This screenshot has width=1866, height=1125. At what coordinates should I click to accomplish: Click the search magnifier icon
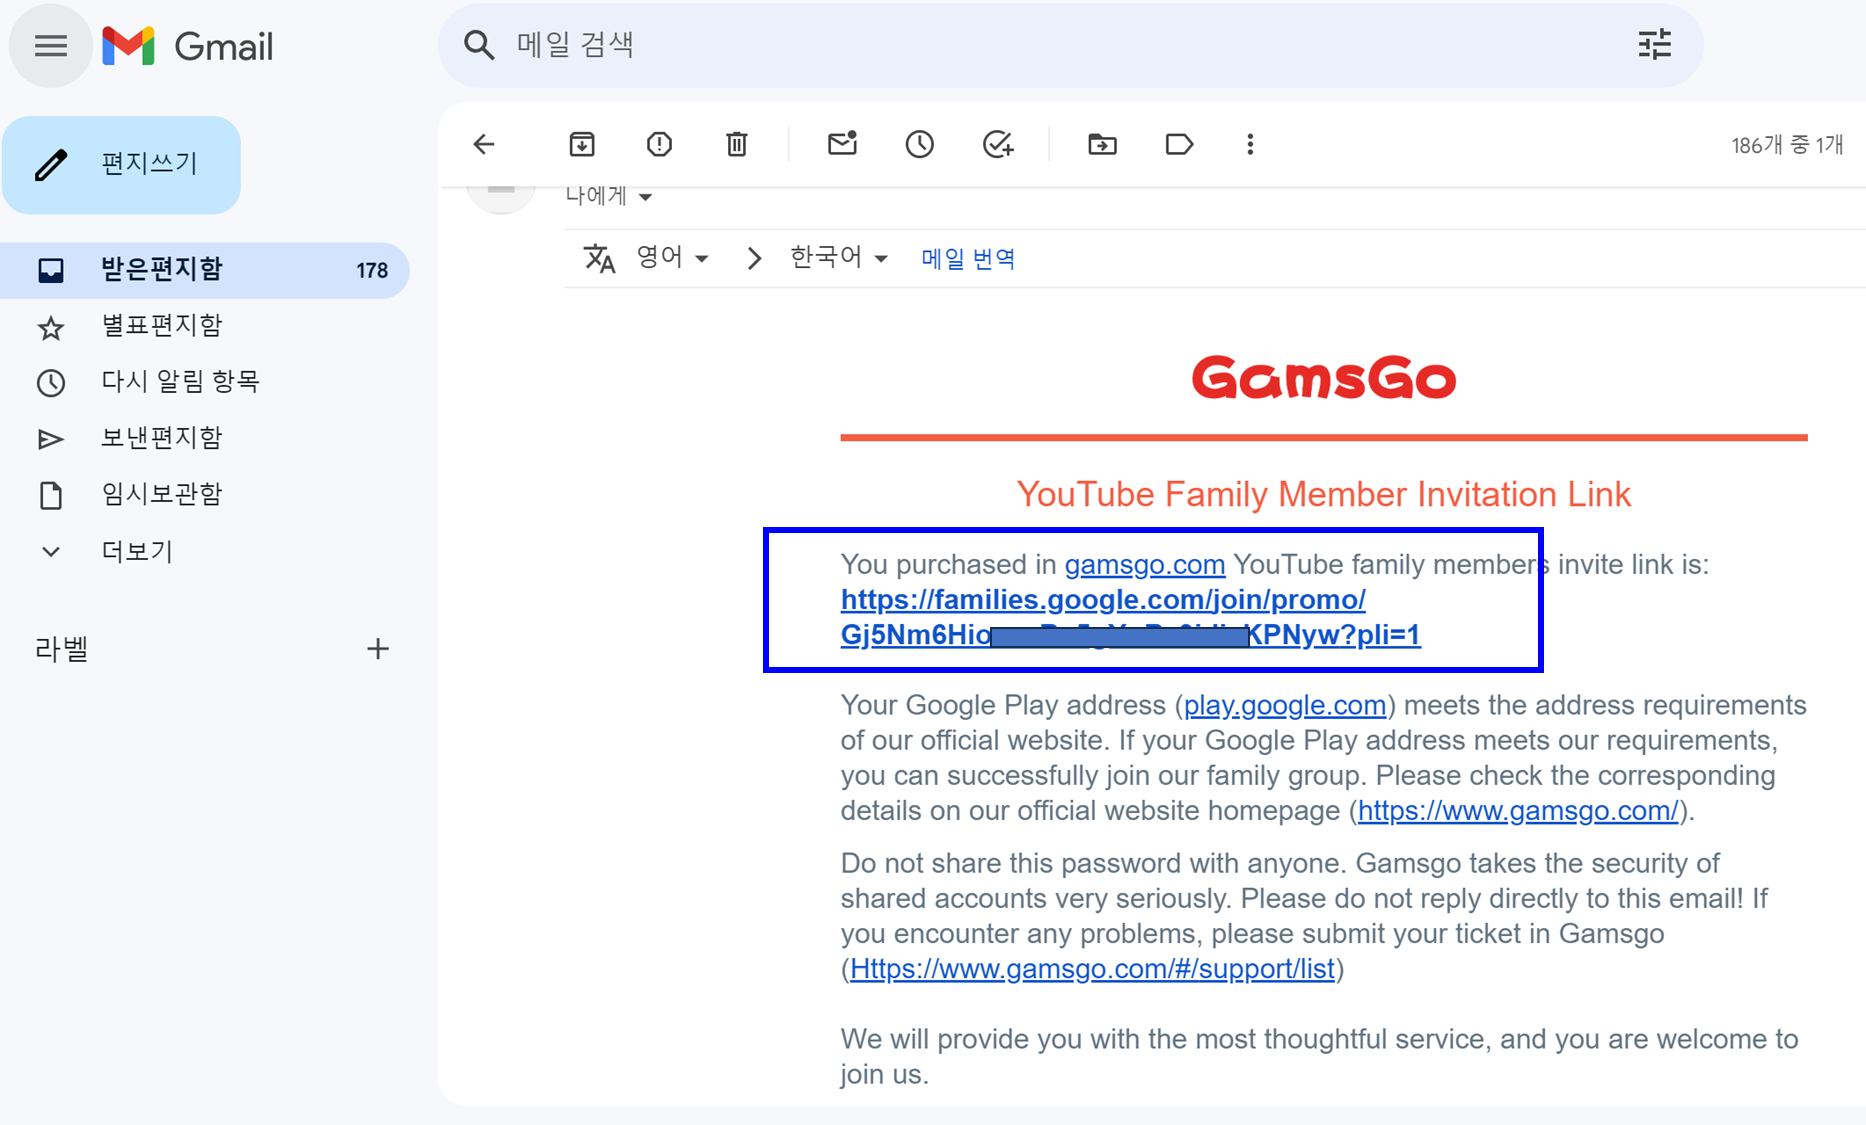(479, 45)
